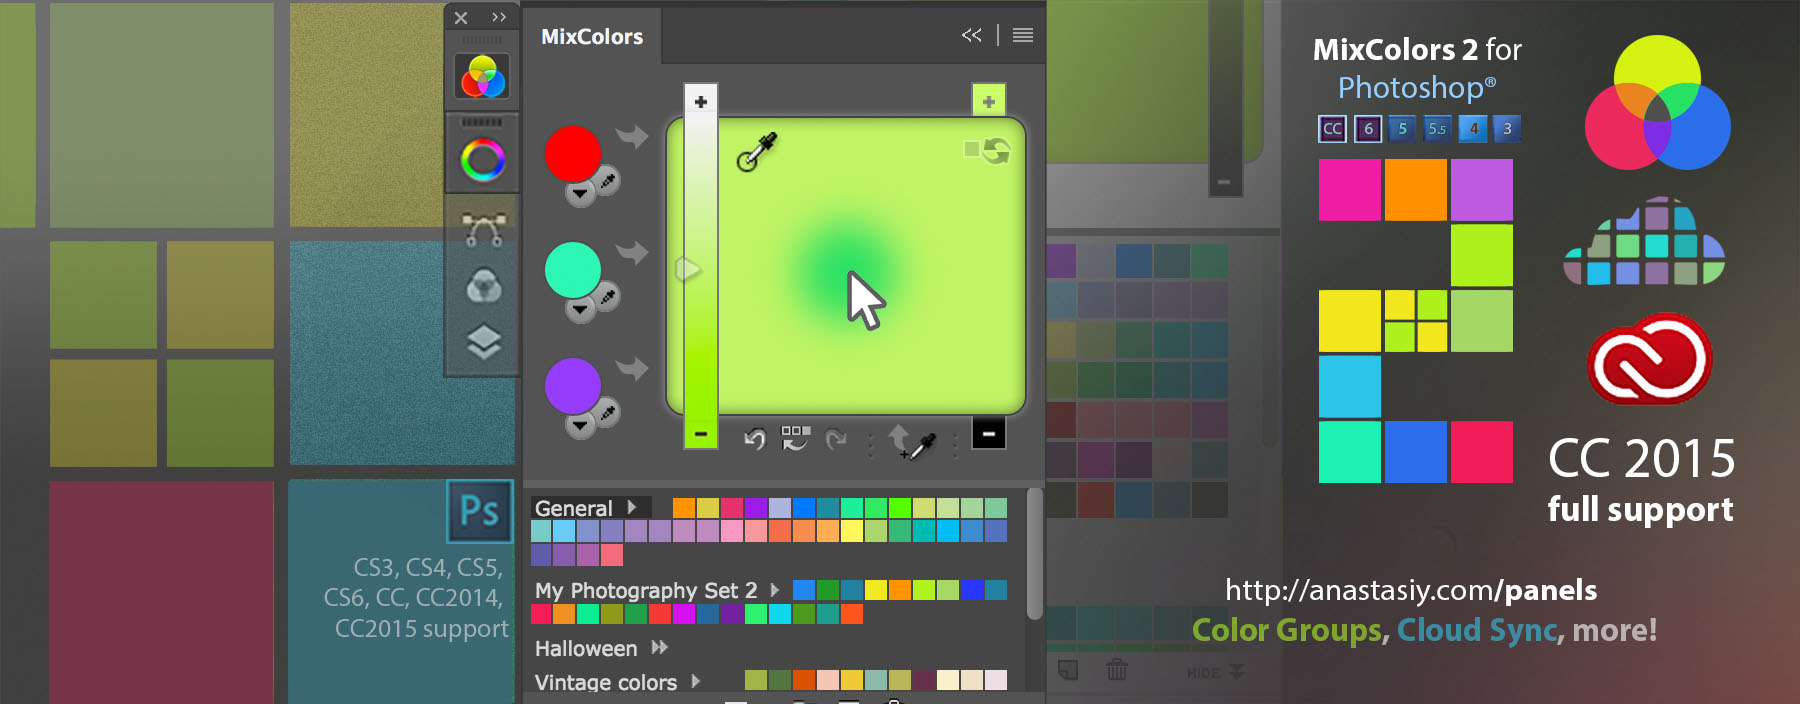This screenshot has height=704, width=1800.
Task: Close the icon dock with the X
Action: point(461,18)
